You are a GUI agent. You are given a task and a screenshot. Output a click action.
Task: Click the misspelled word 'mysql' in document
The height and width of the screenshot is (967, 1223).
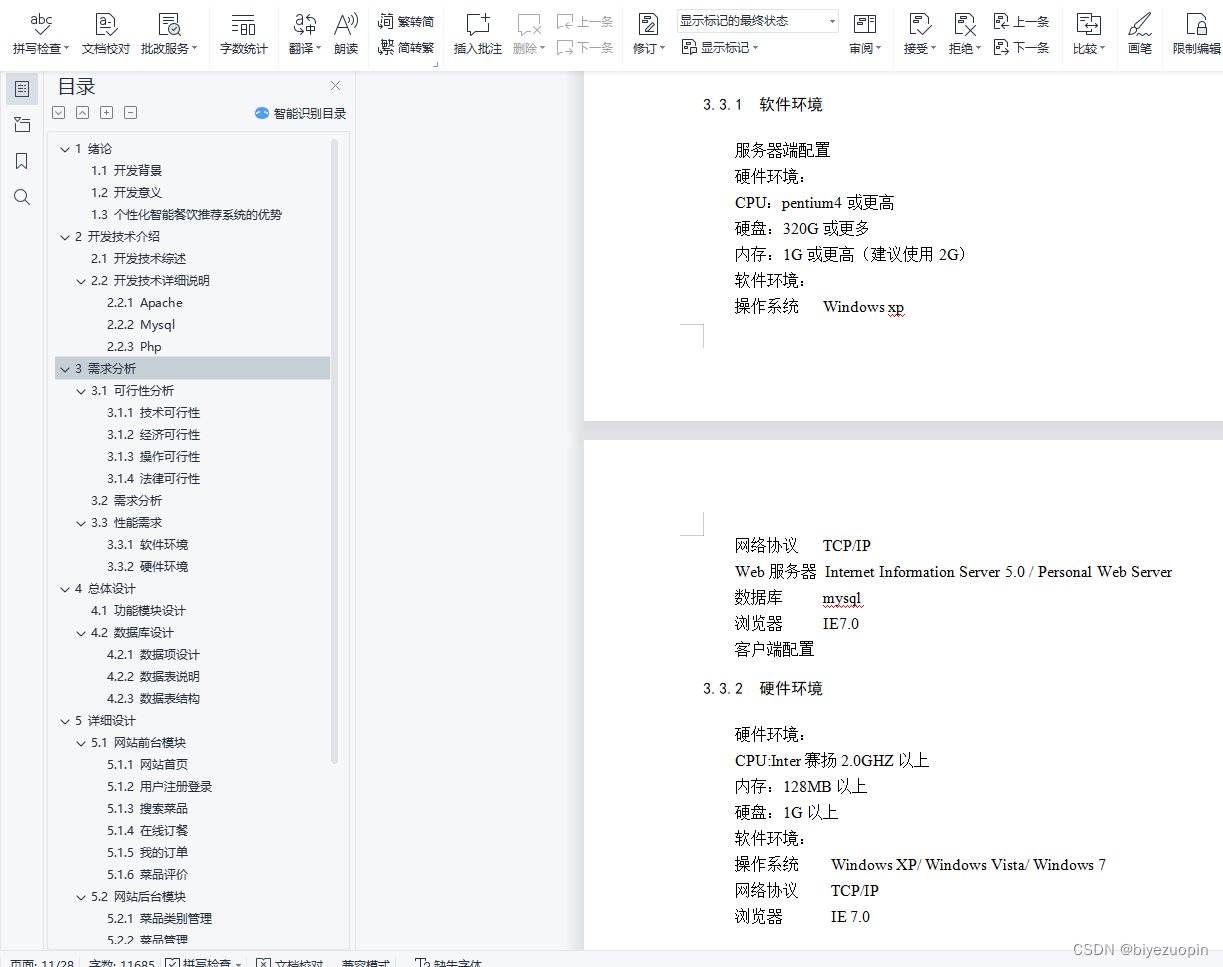pos(842,598)
